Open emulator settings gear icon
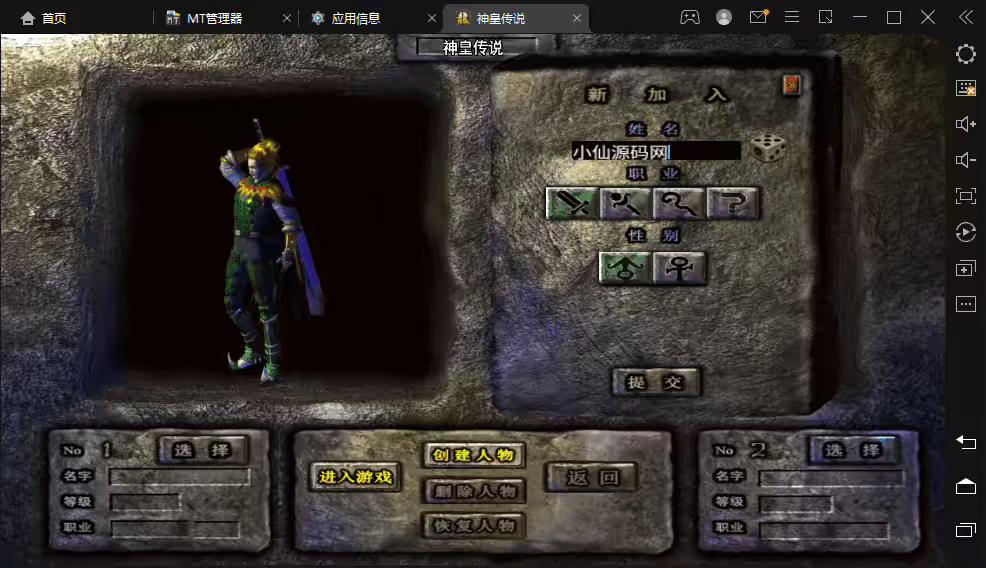986x568 pixels. click(966, 54)
